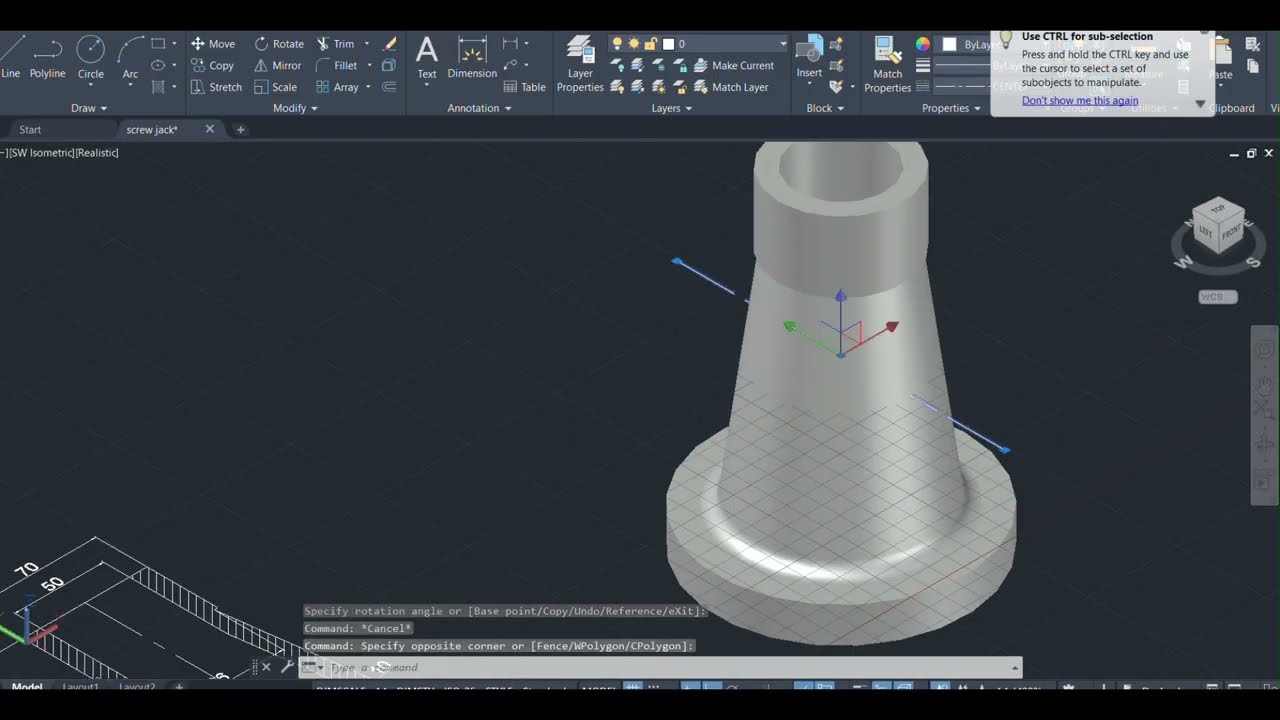1280x720 pixels.
Task: Select the Polyline tool
Action: pos(47,57)
